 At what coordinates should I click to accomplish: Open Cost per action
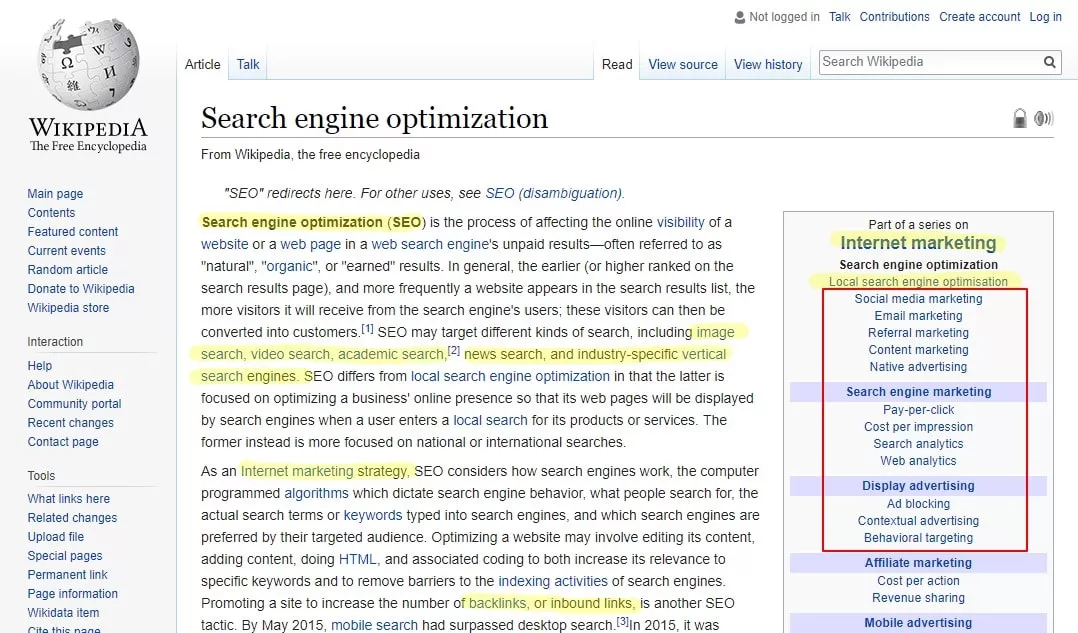coord(918,581)
